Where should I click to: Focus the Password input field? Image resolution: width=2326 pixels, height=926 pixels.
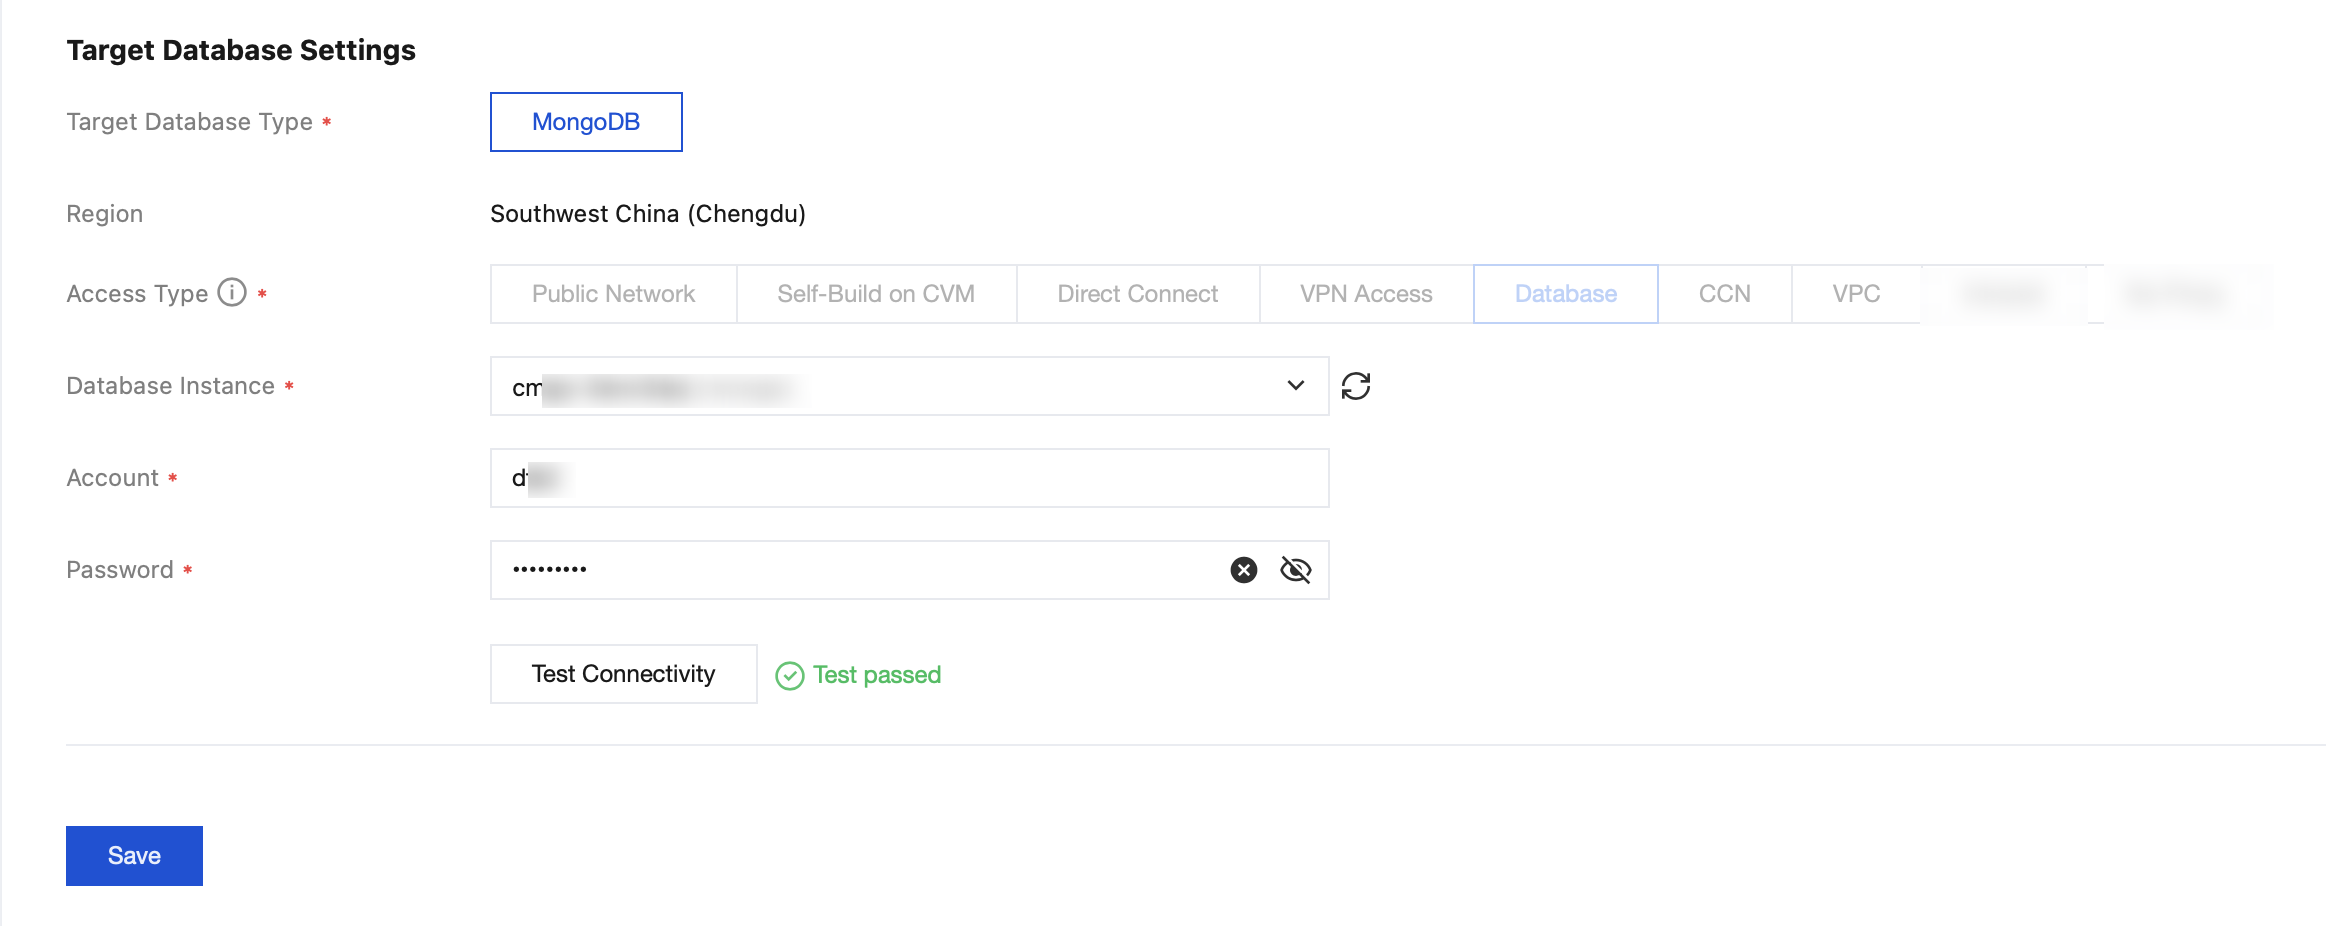point(860,570)
